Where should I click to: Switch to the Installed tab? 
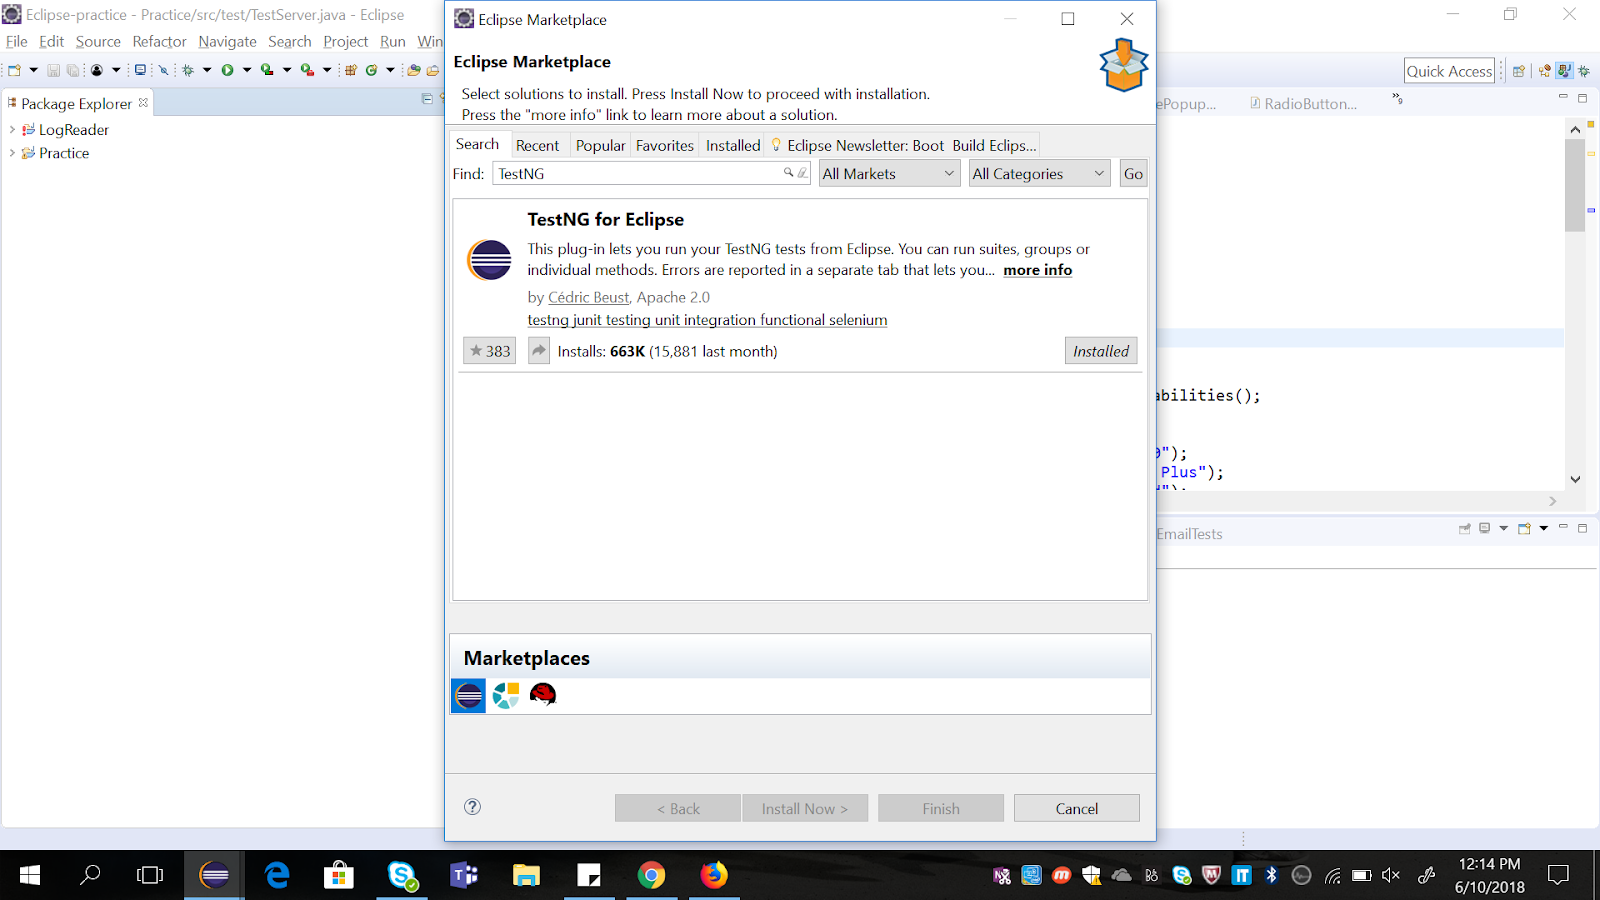(x=733, y=145)
